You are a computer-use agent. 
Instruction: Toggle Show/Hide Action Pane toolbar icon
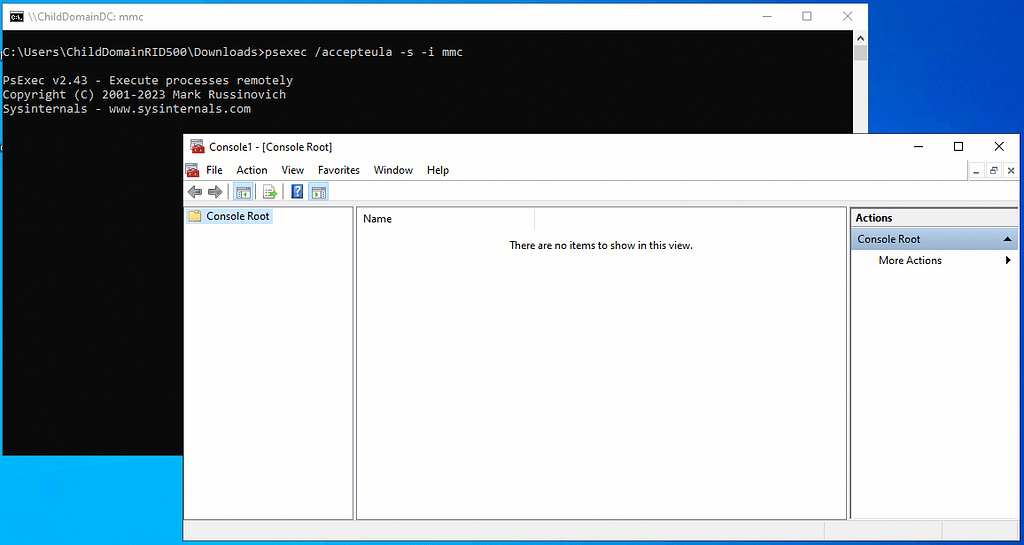click(x=319, y=192)
